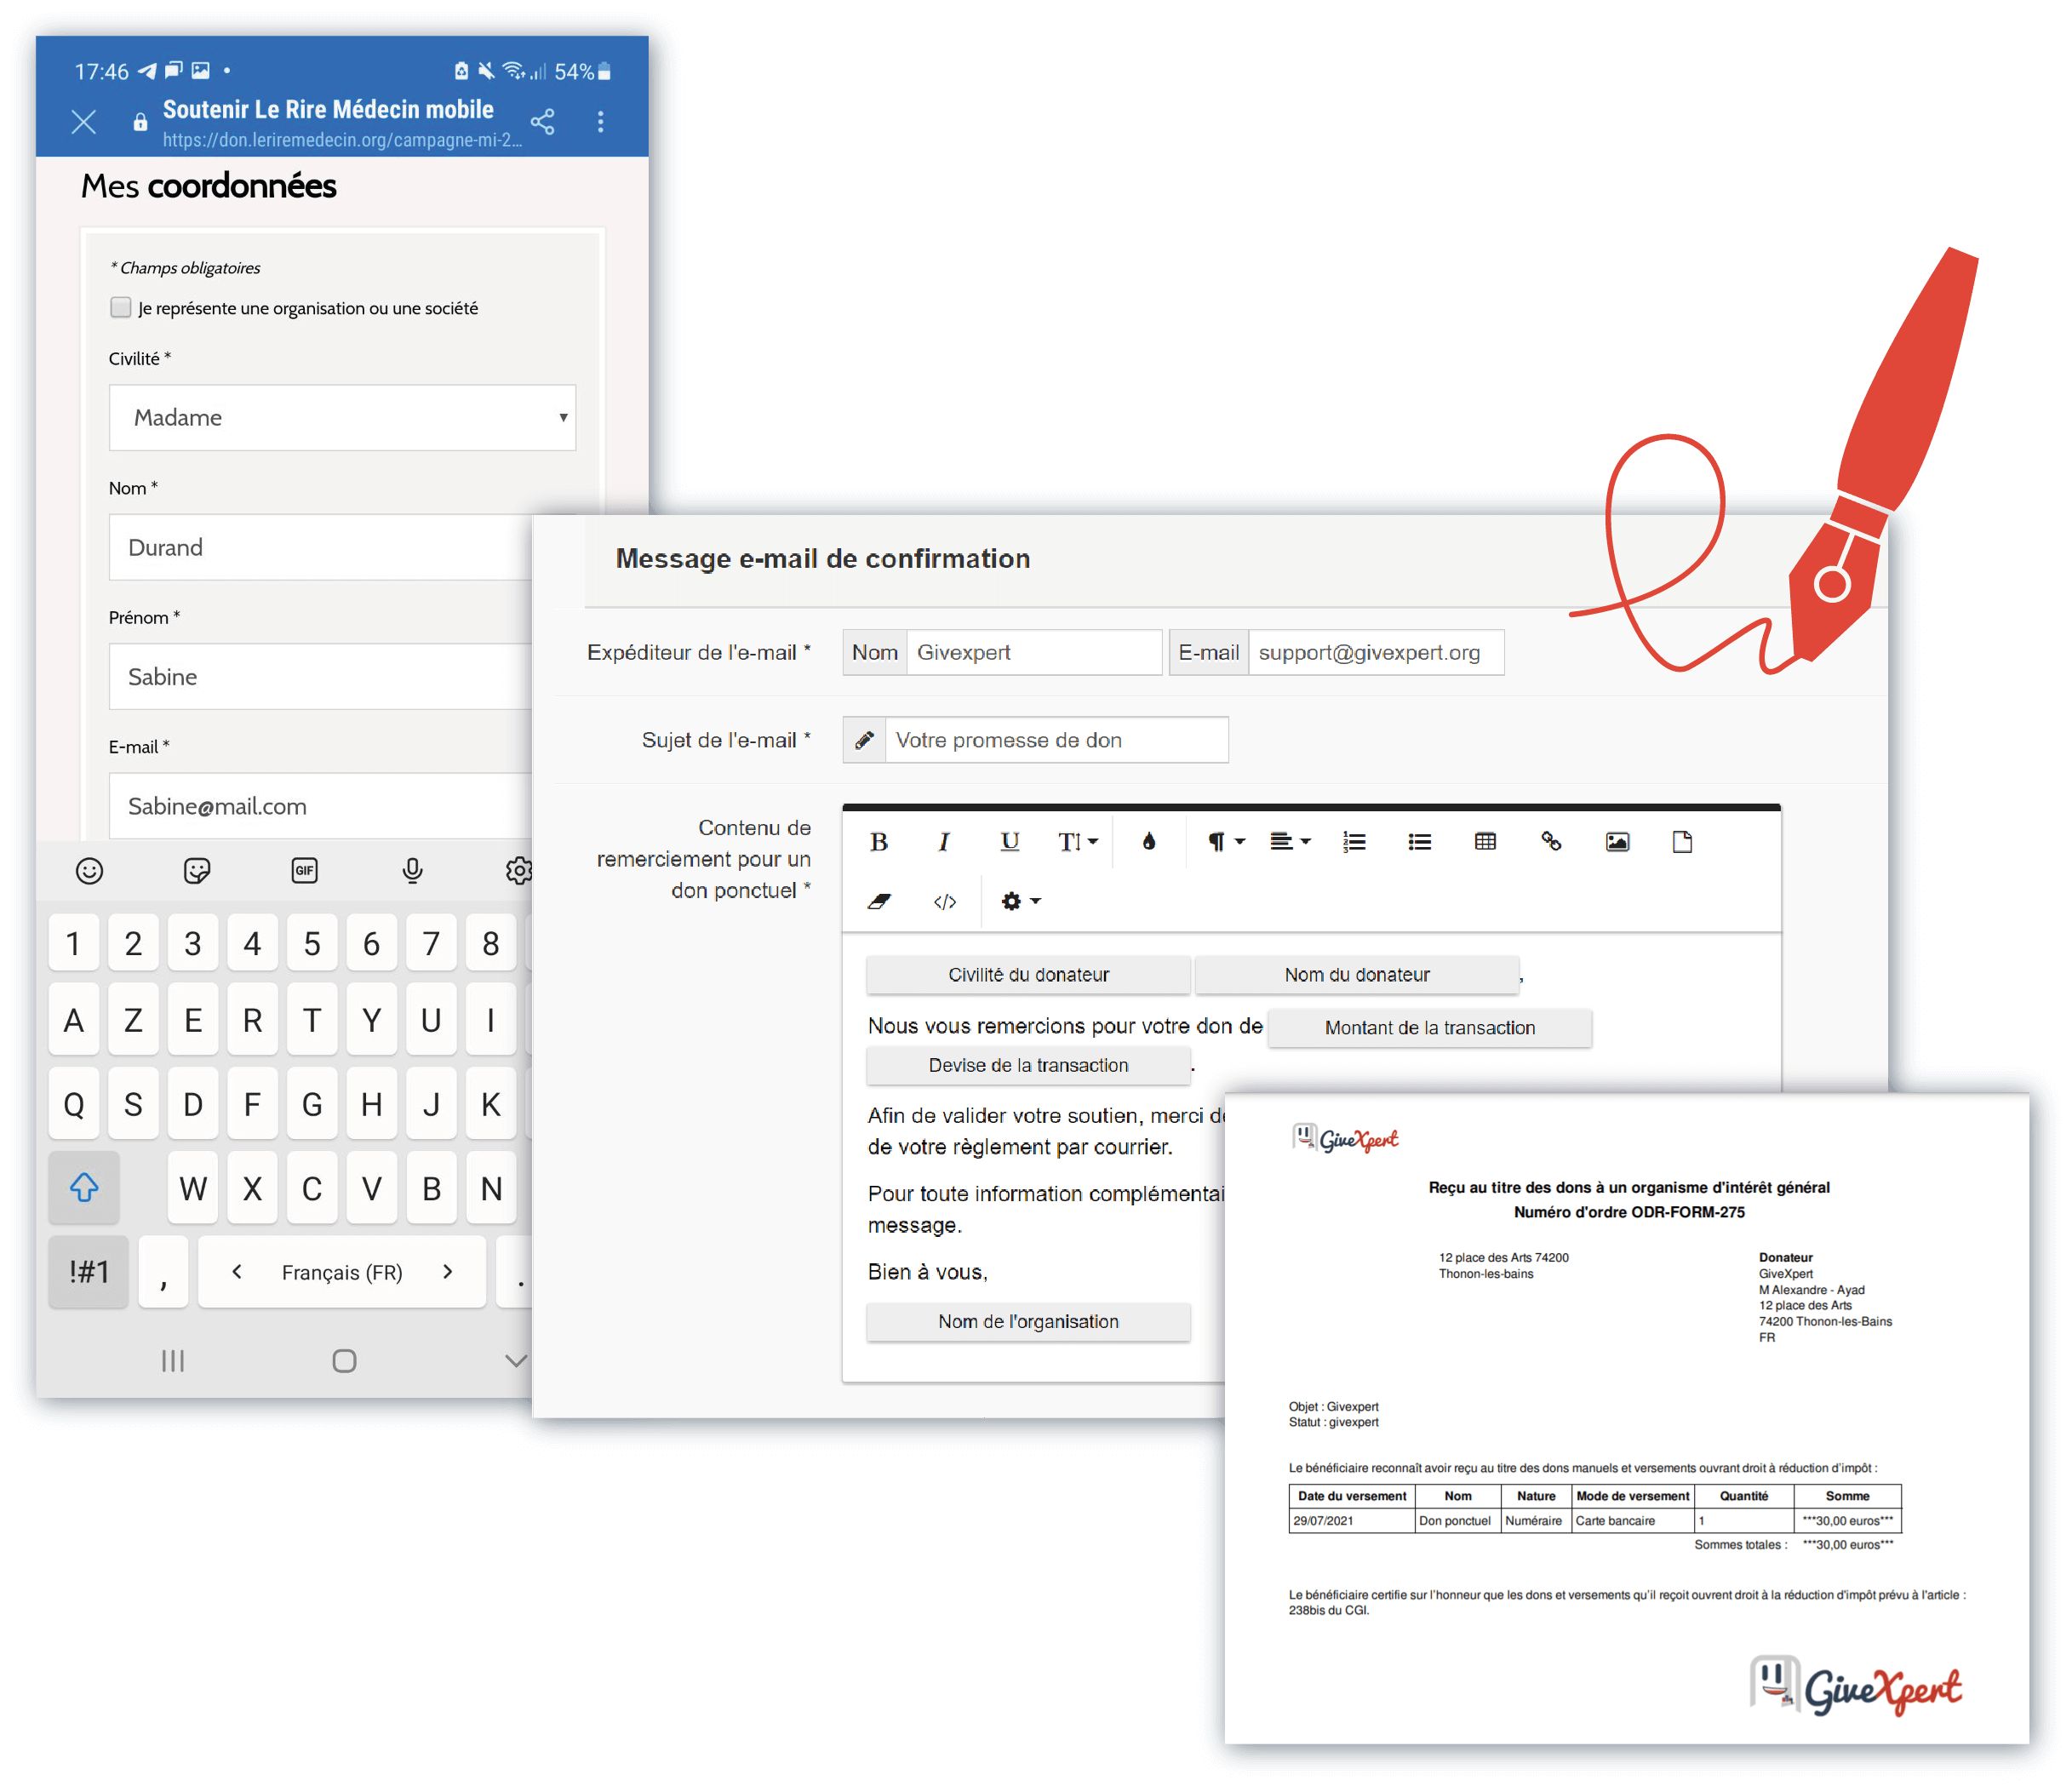Image resolution: width=2072 pixels, height=1786 pixels.
Task: Click the Nom field containing Durand
Action: click(321, 547)
